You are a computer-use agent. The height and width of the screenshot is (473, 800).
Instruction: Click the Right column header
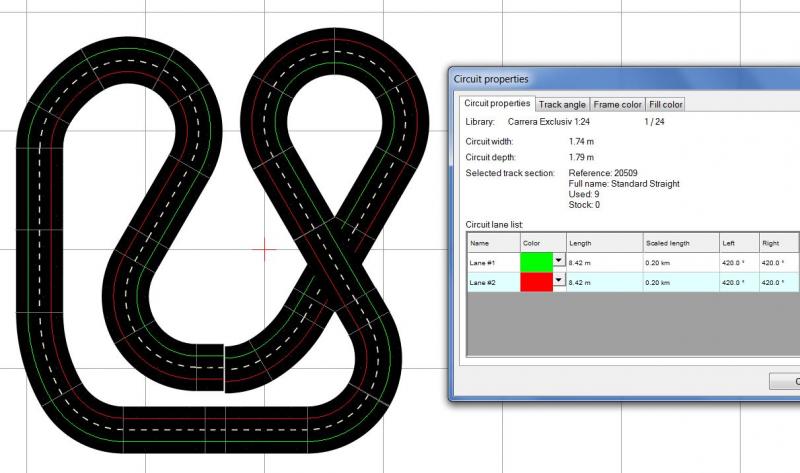(x=778, y=242)
